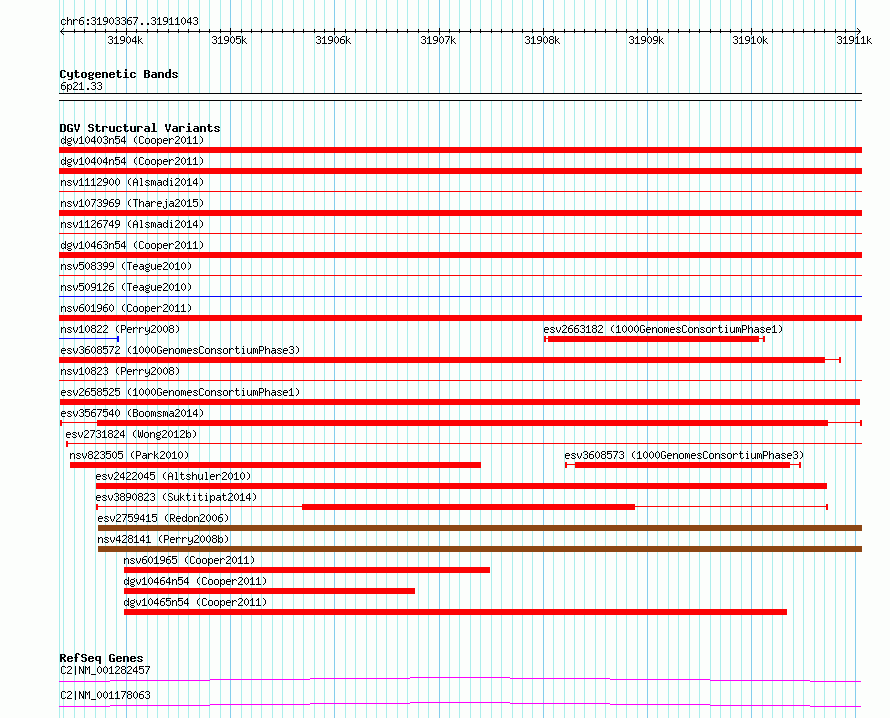Open esv3608572 (1000GenomesConsortiumPhase3) variant label
The image size is (890, 718).
[x=180, y=350]
